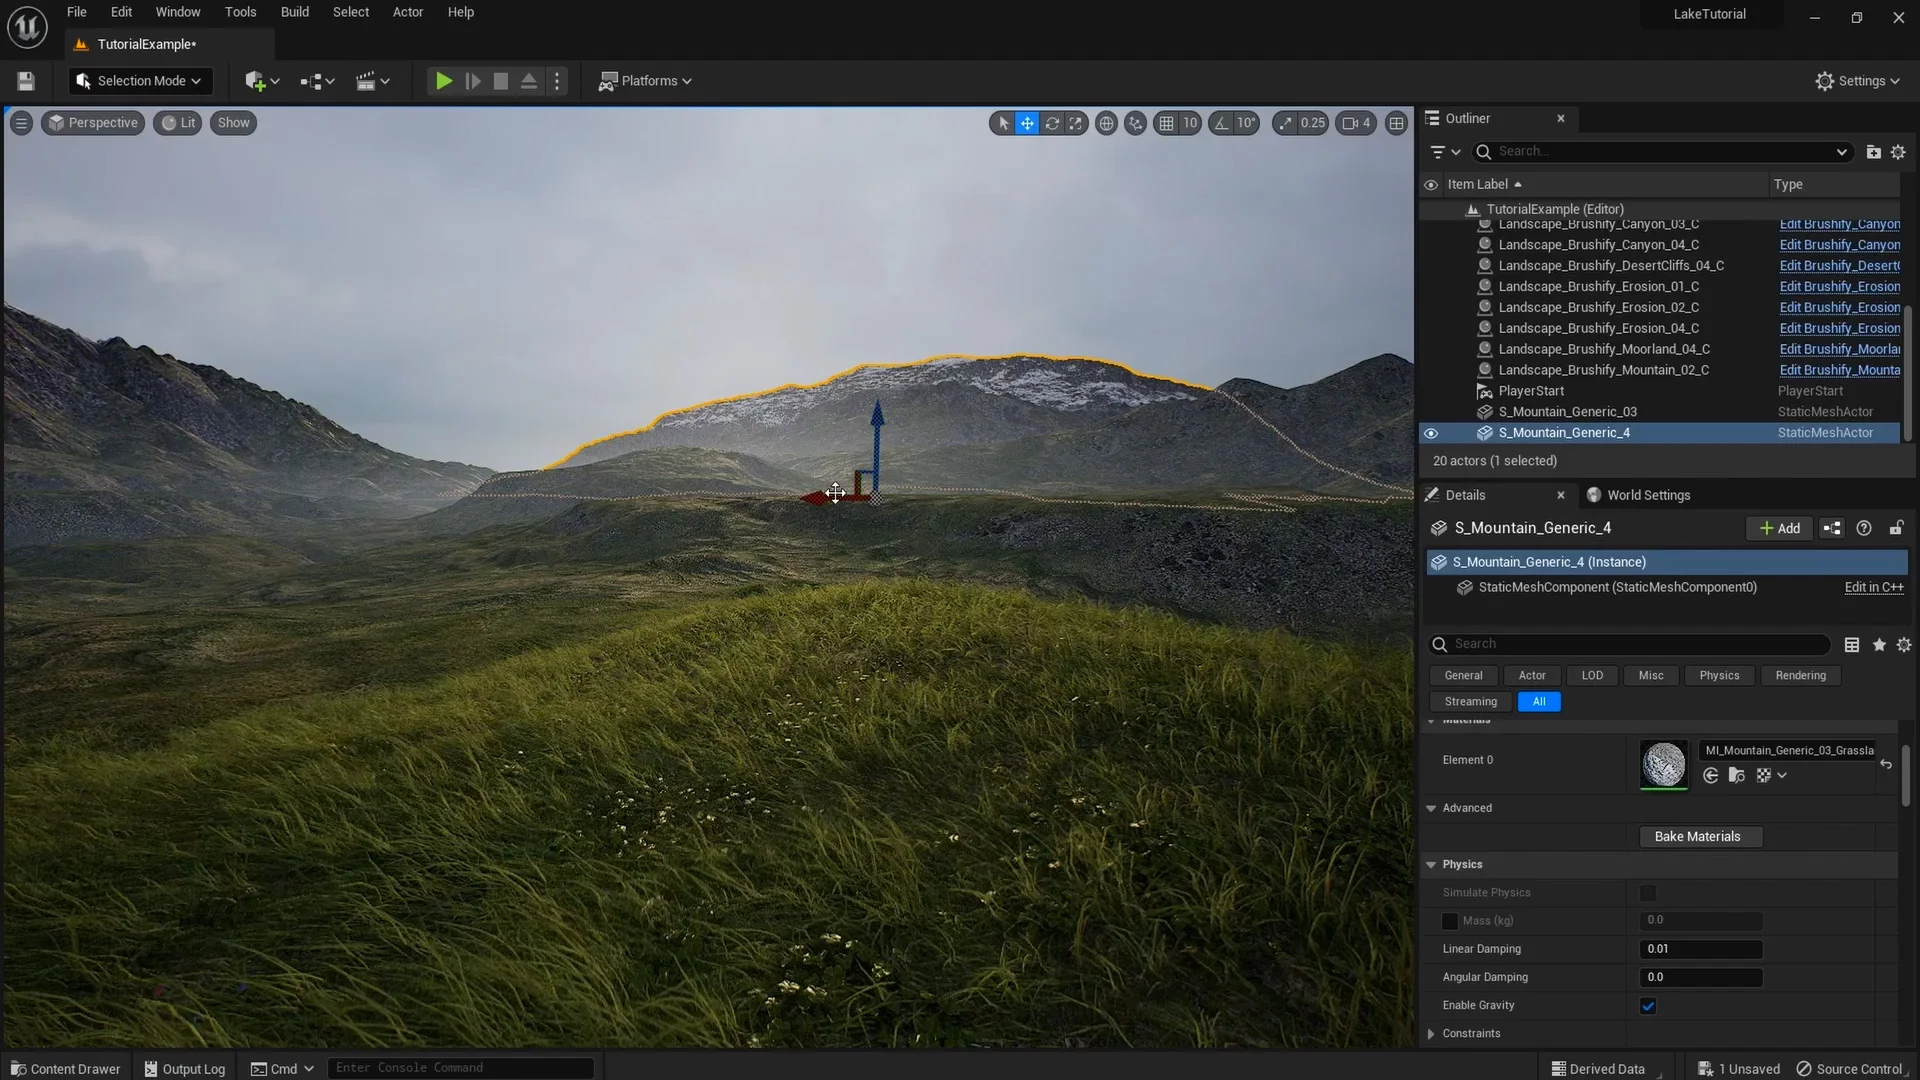Create new folder in Outliner

point(1873,152)
